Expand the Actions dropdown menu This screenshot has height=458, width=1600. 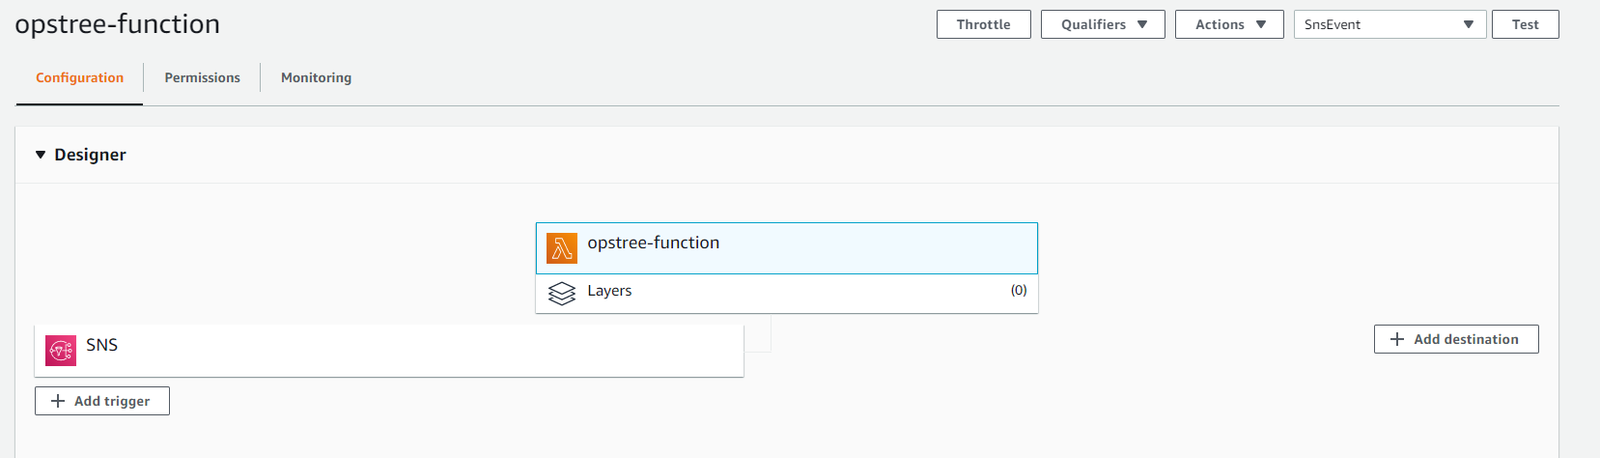point(1228,24)
